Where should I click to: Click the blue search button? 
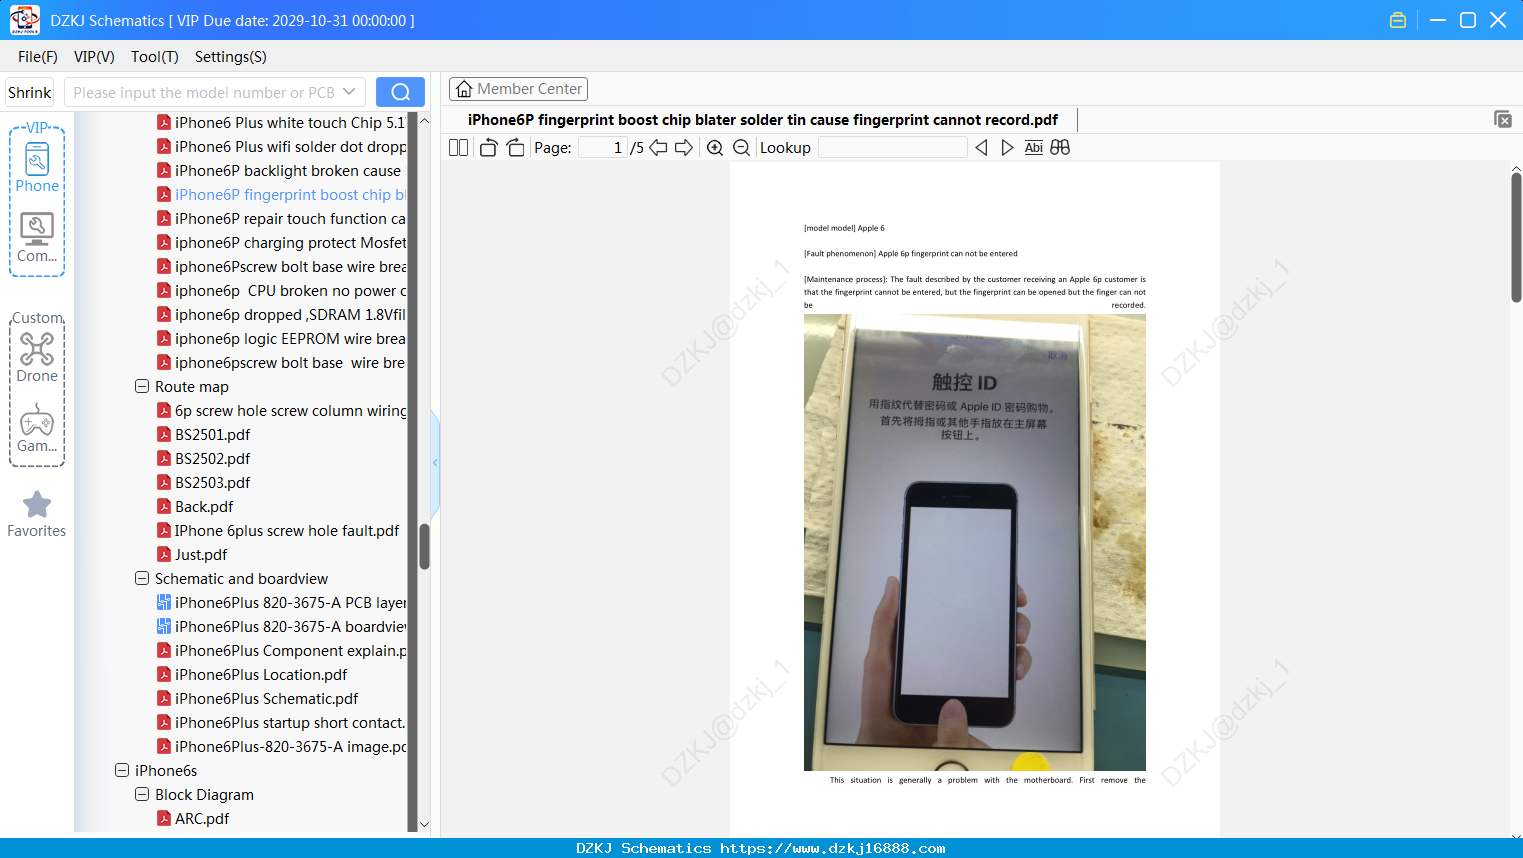point(400,92)
